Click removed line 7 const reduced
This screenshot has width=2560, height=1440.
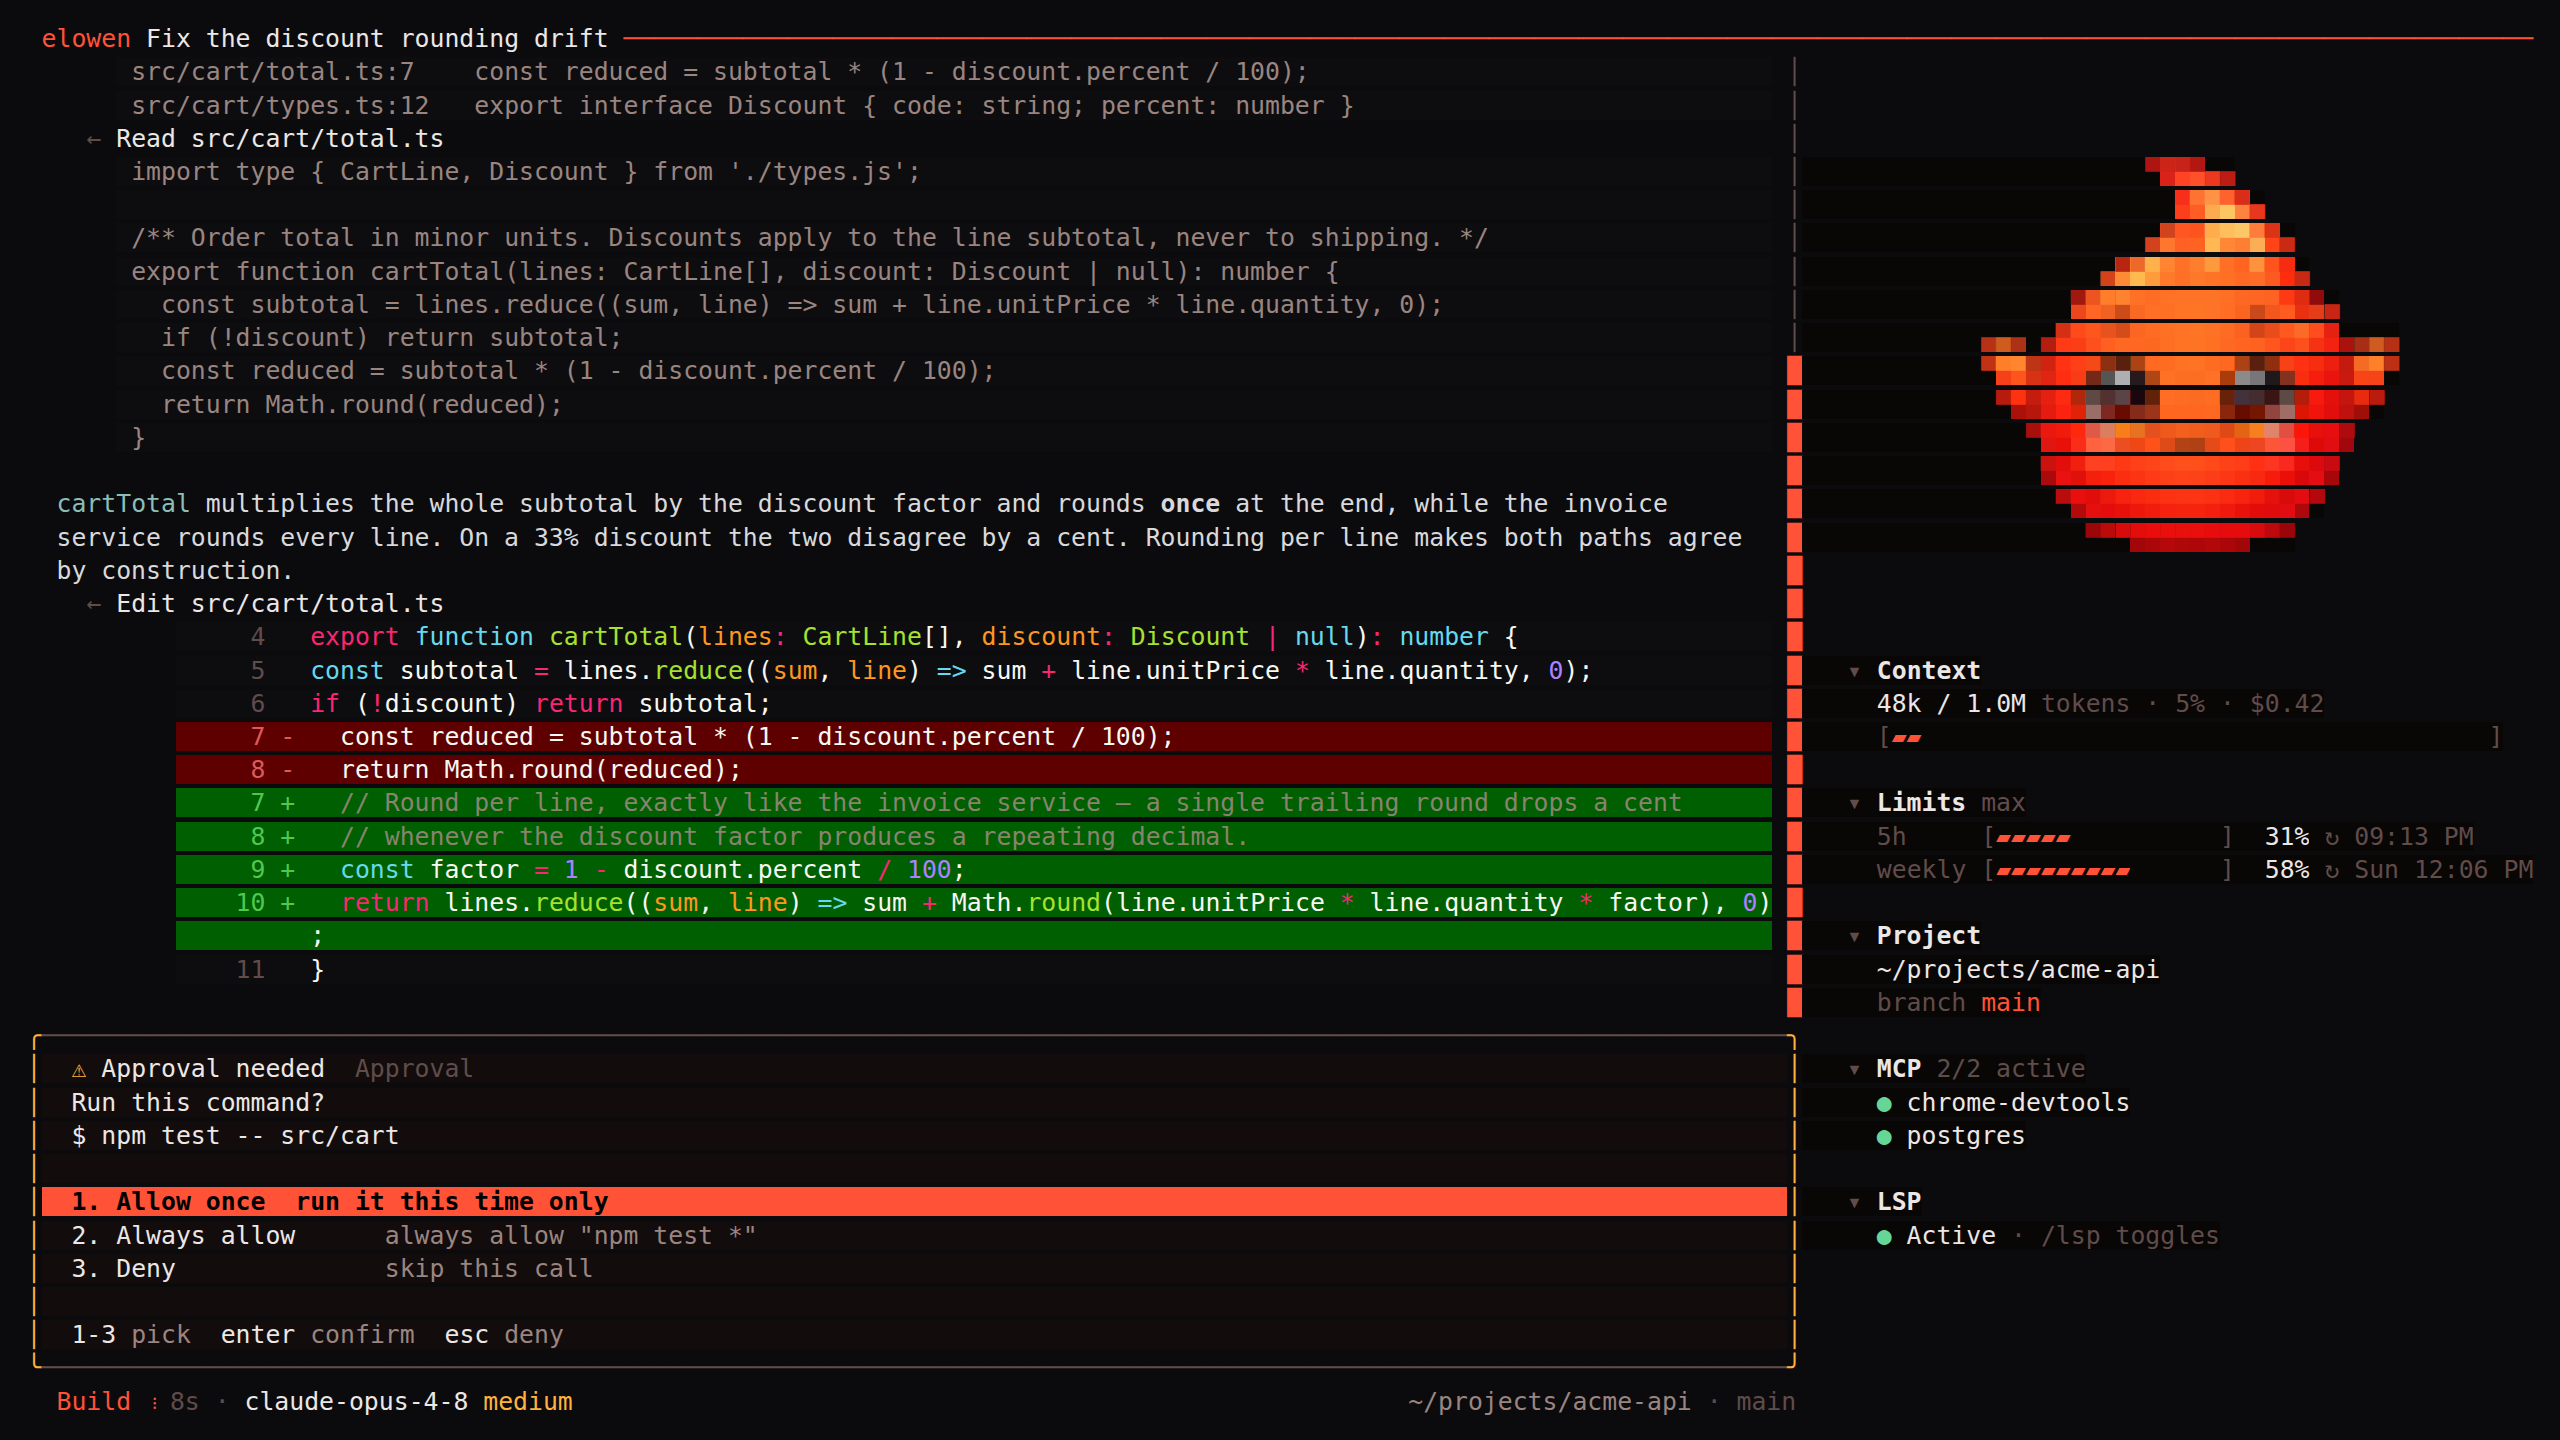974,737
